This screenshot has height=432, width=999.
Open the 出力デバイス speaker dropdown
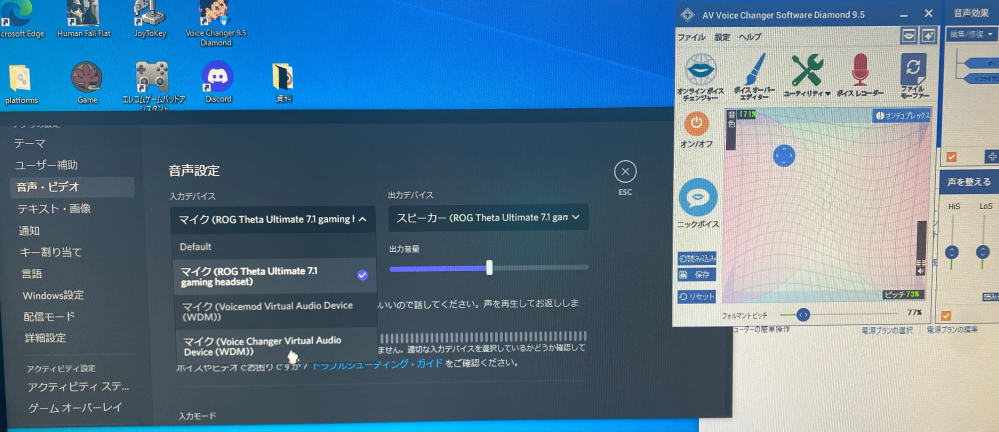tap(489, 217)
